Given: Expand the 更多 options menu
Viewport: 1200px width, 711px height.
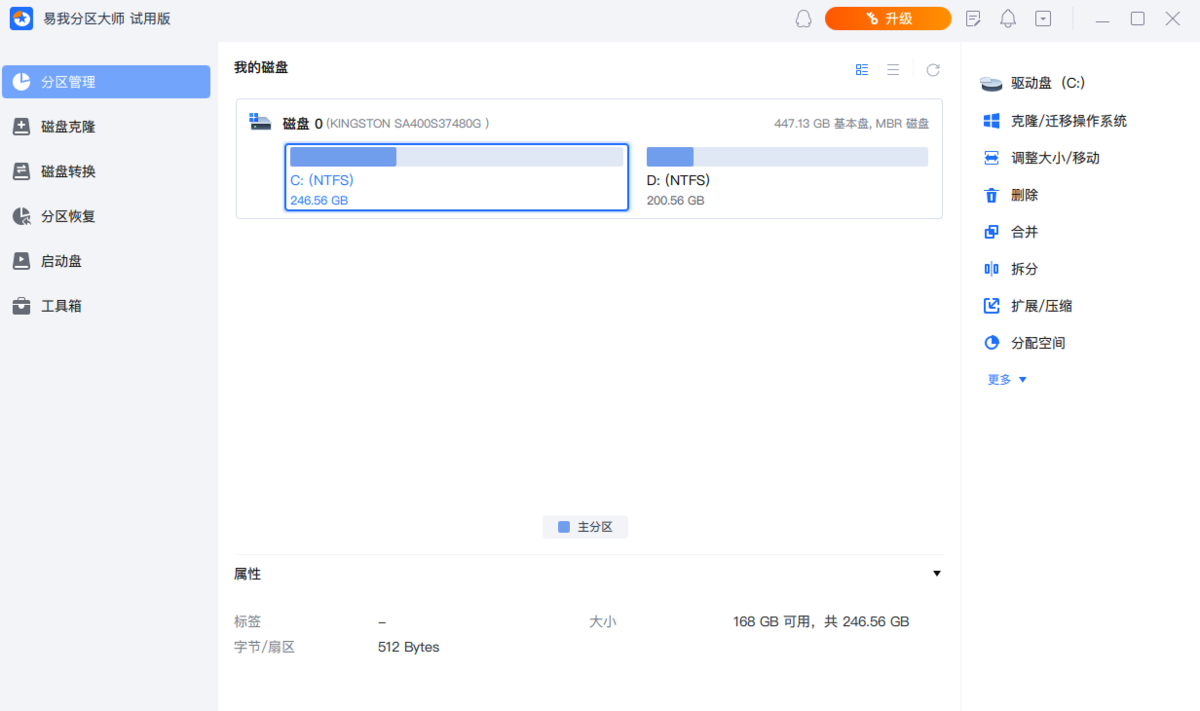Looking at the screenshot, I should pyautogui.click(x=1006, y=379).
